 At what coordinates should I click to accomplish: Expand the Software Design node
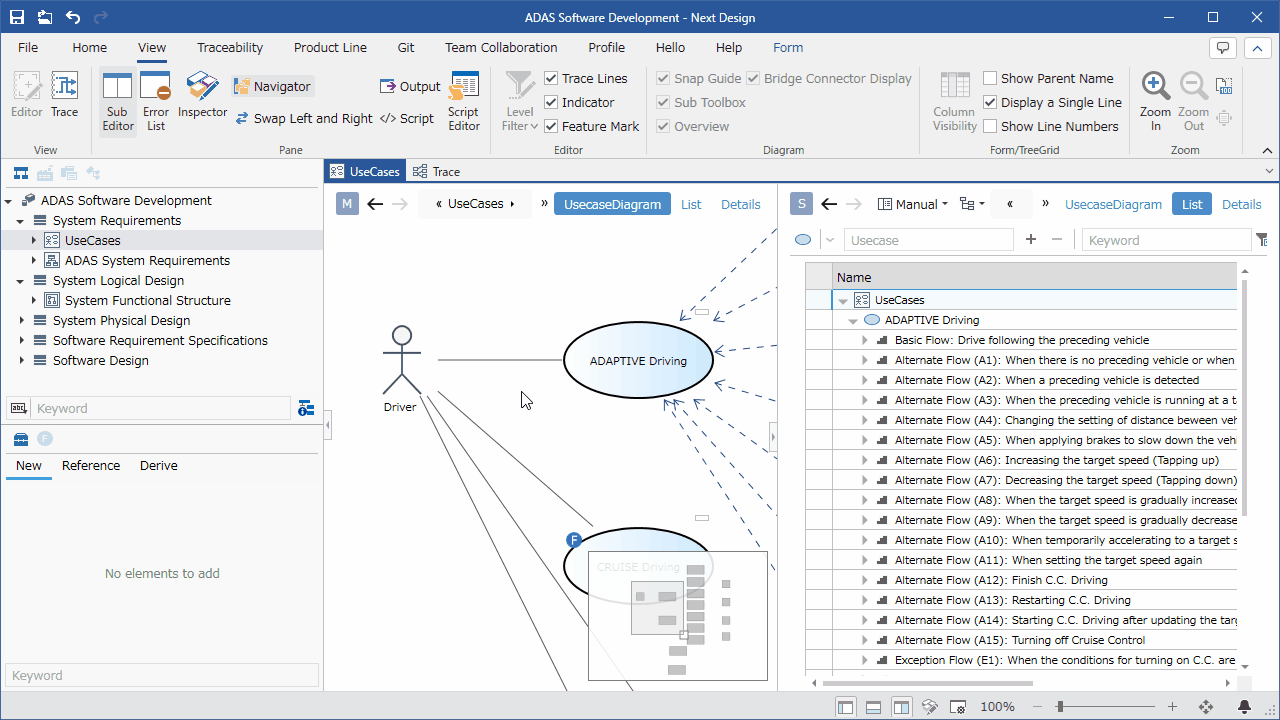(x=20, y=361)
